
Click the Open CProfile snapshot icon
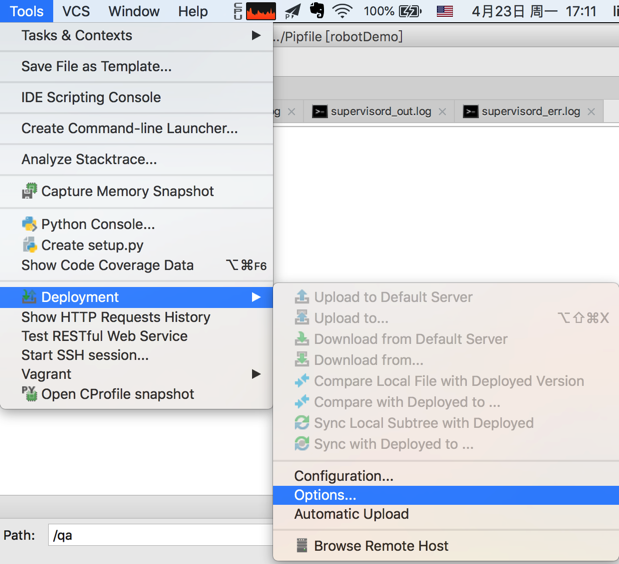pos(29,394)
